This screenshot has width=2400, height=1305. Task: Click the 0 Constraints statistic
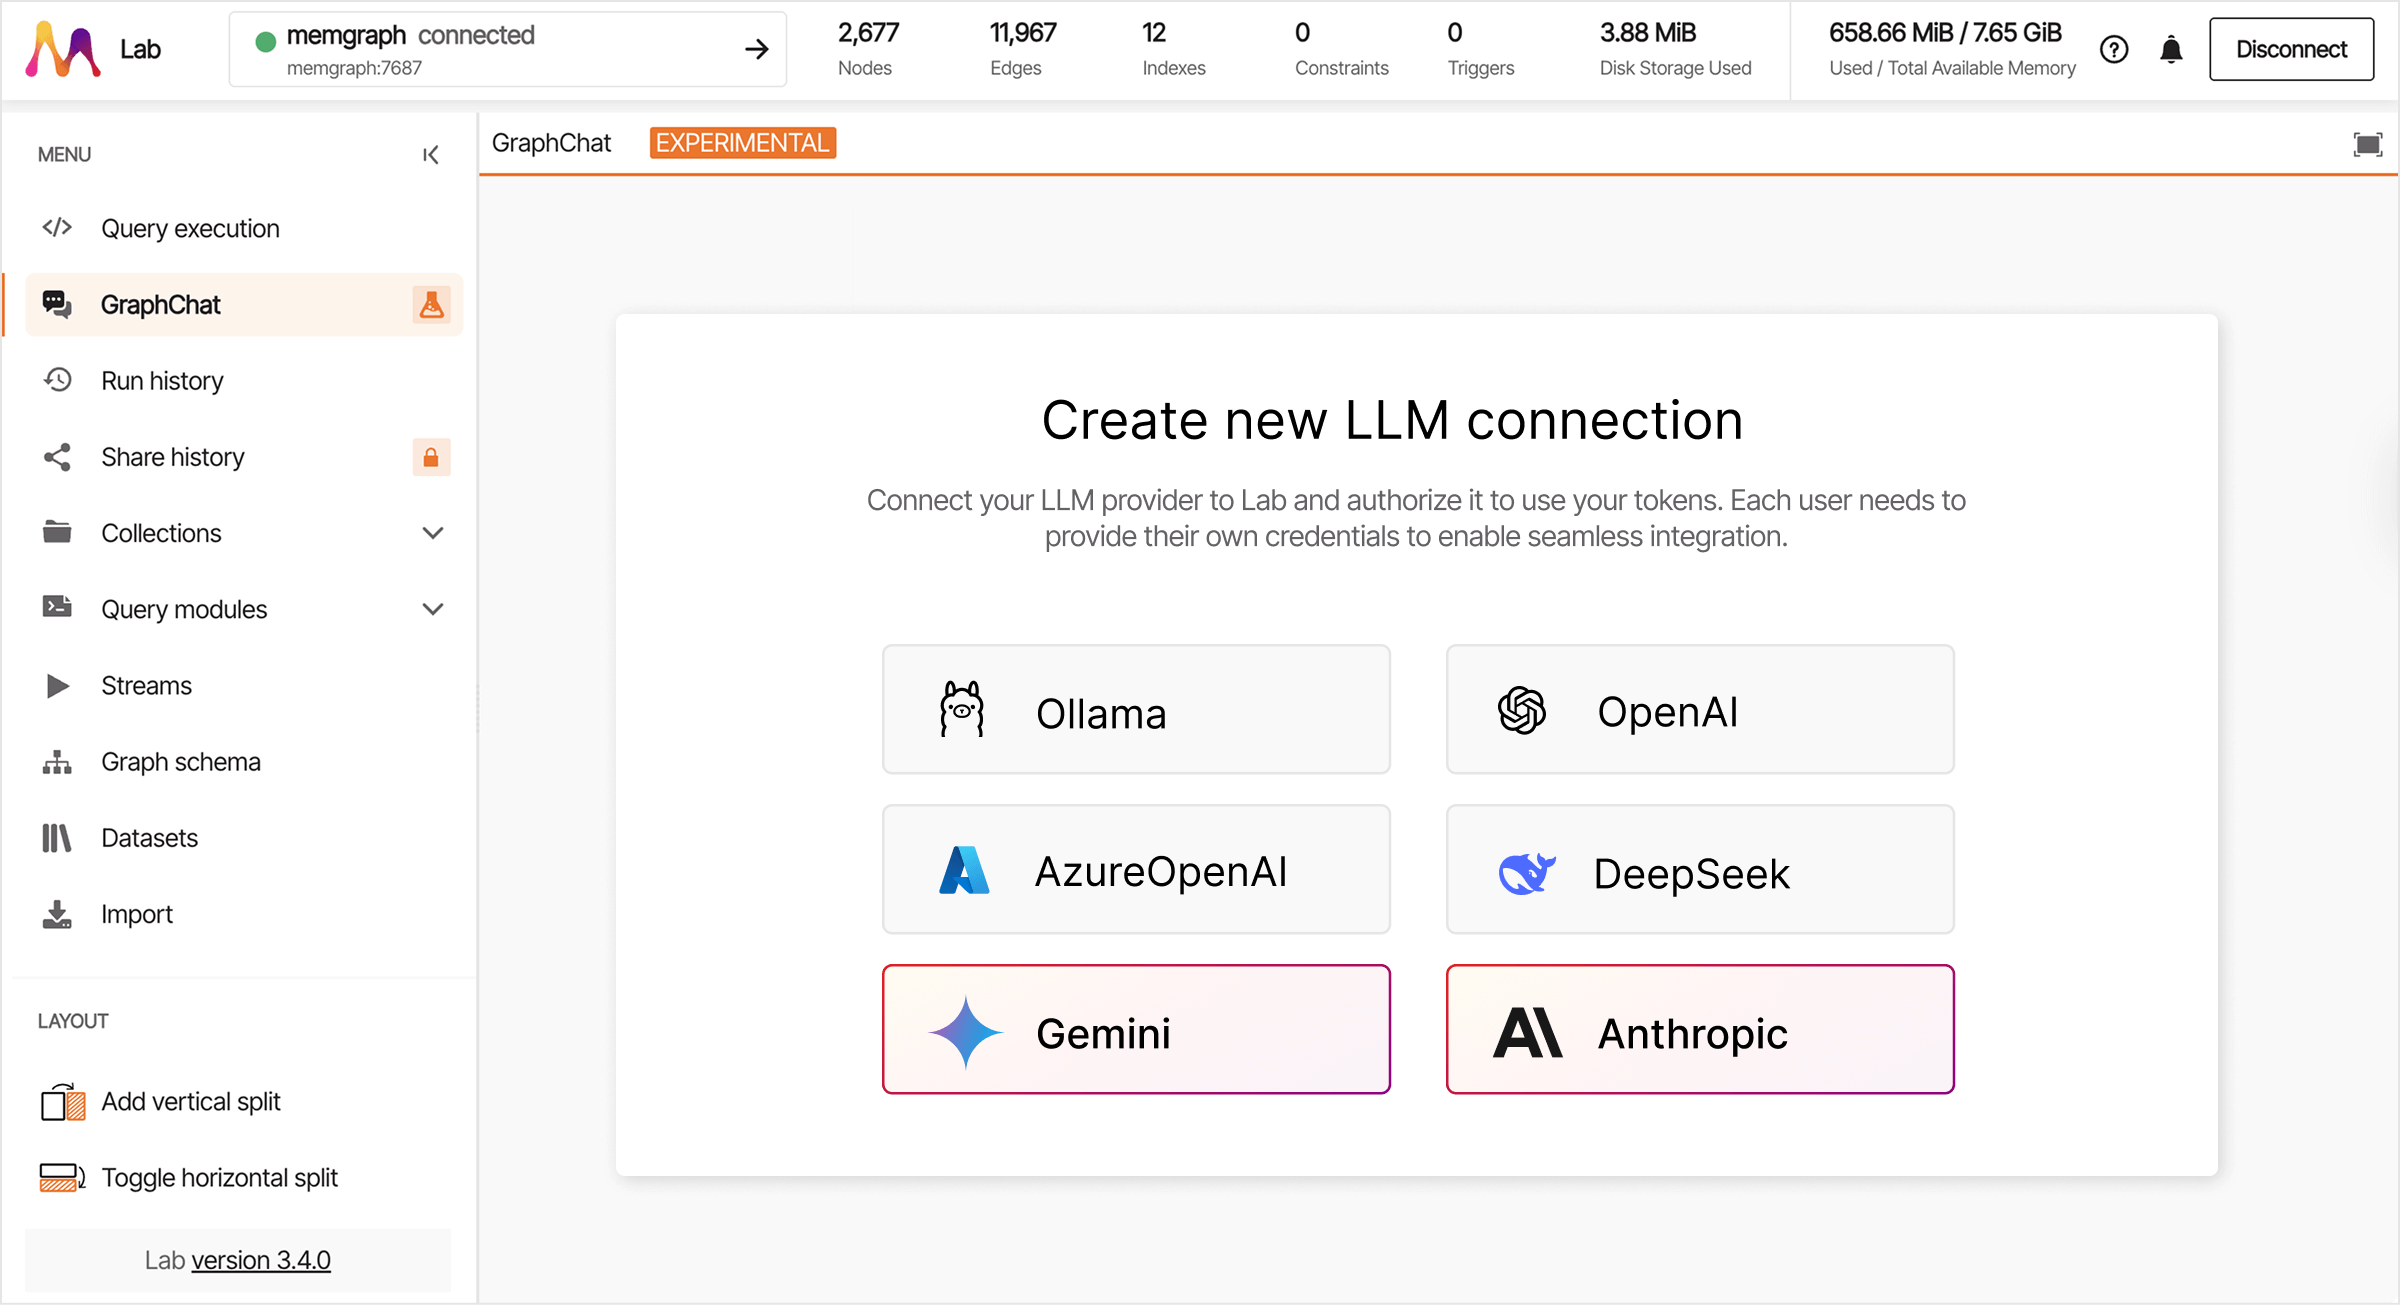point(1342,49)
